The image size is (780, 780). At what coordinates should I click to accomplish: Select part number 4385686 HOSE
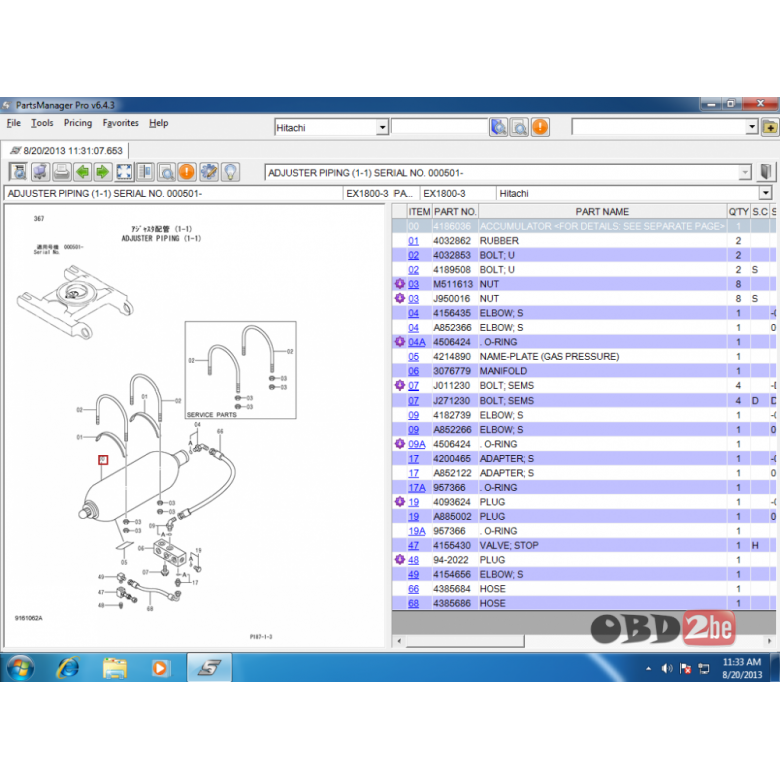(x=452, y=603)
